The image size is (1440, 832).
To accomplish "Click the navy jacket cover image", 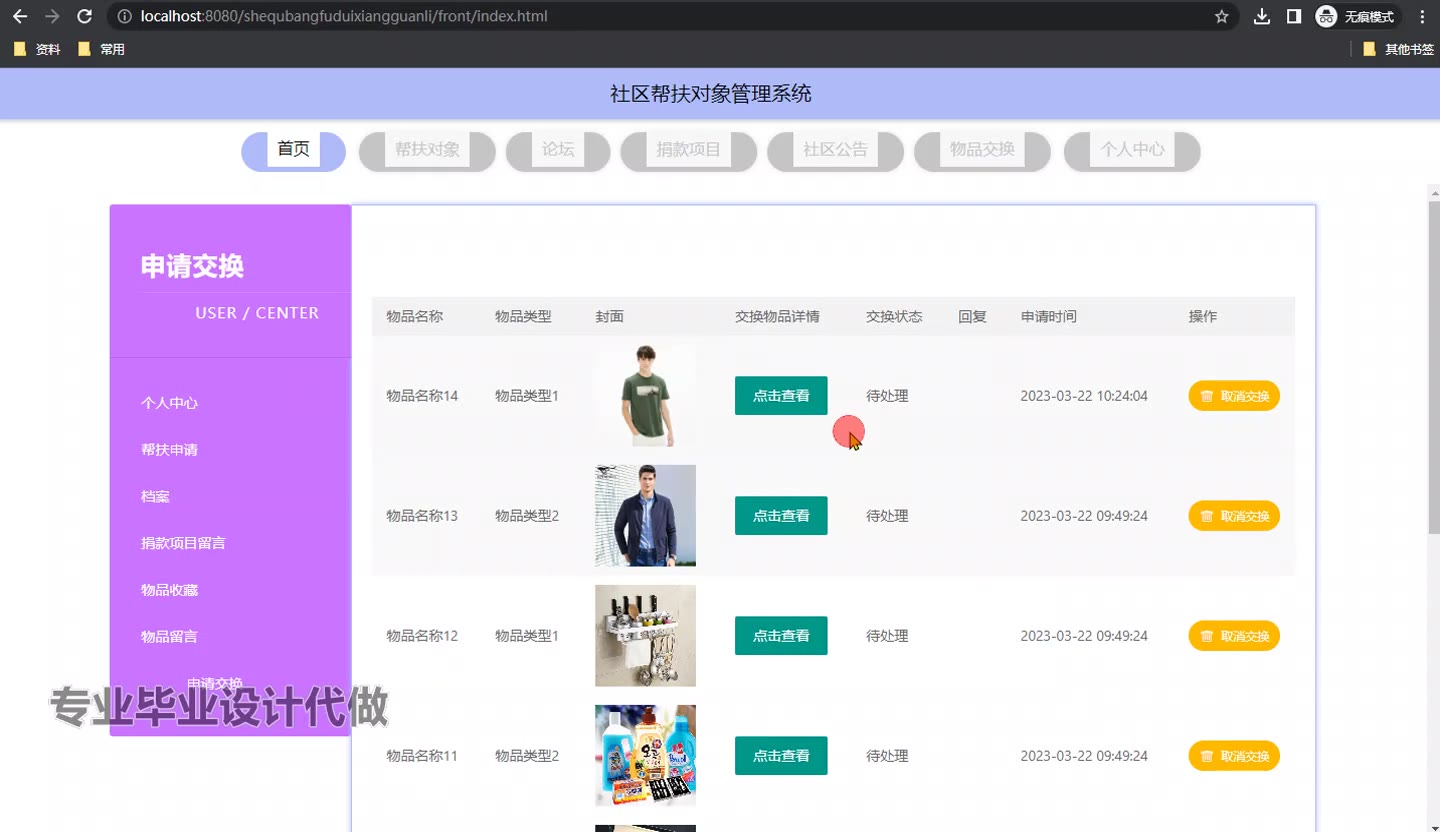I will click(645, 516).
